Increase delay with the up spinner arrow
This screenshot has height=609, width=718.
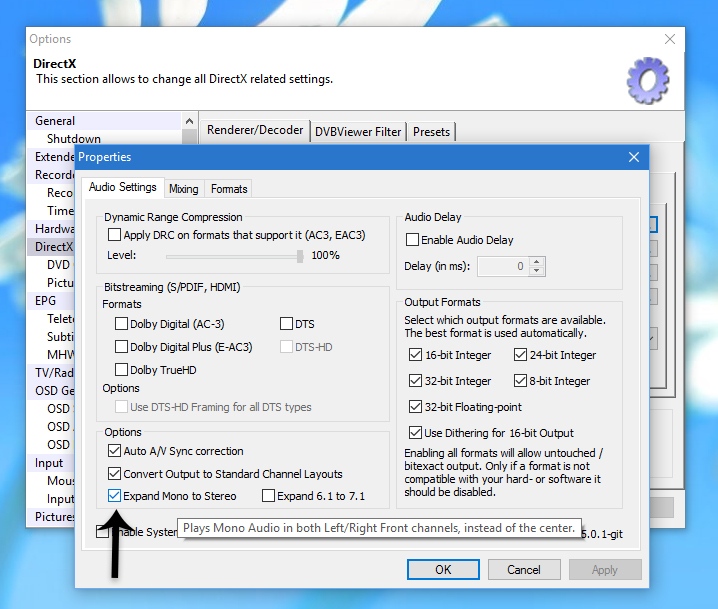[x=537, y=261]
